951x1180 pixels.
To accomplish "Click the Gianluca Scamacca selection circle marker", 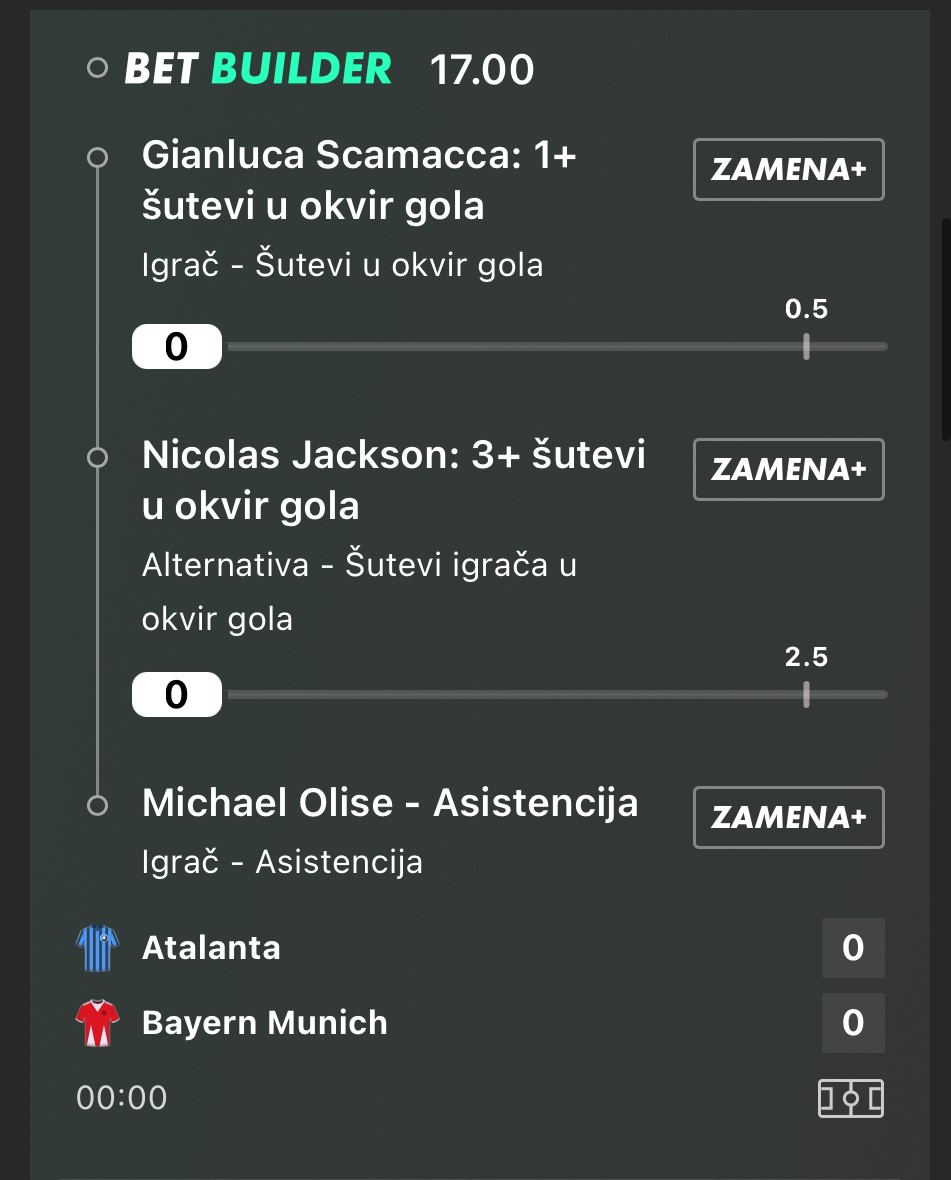I will (97, 157).
